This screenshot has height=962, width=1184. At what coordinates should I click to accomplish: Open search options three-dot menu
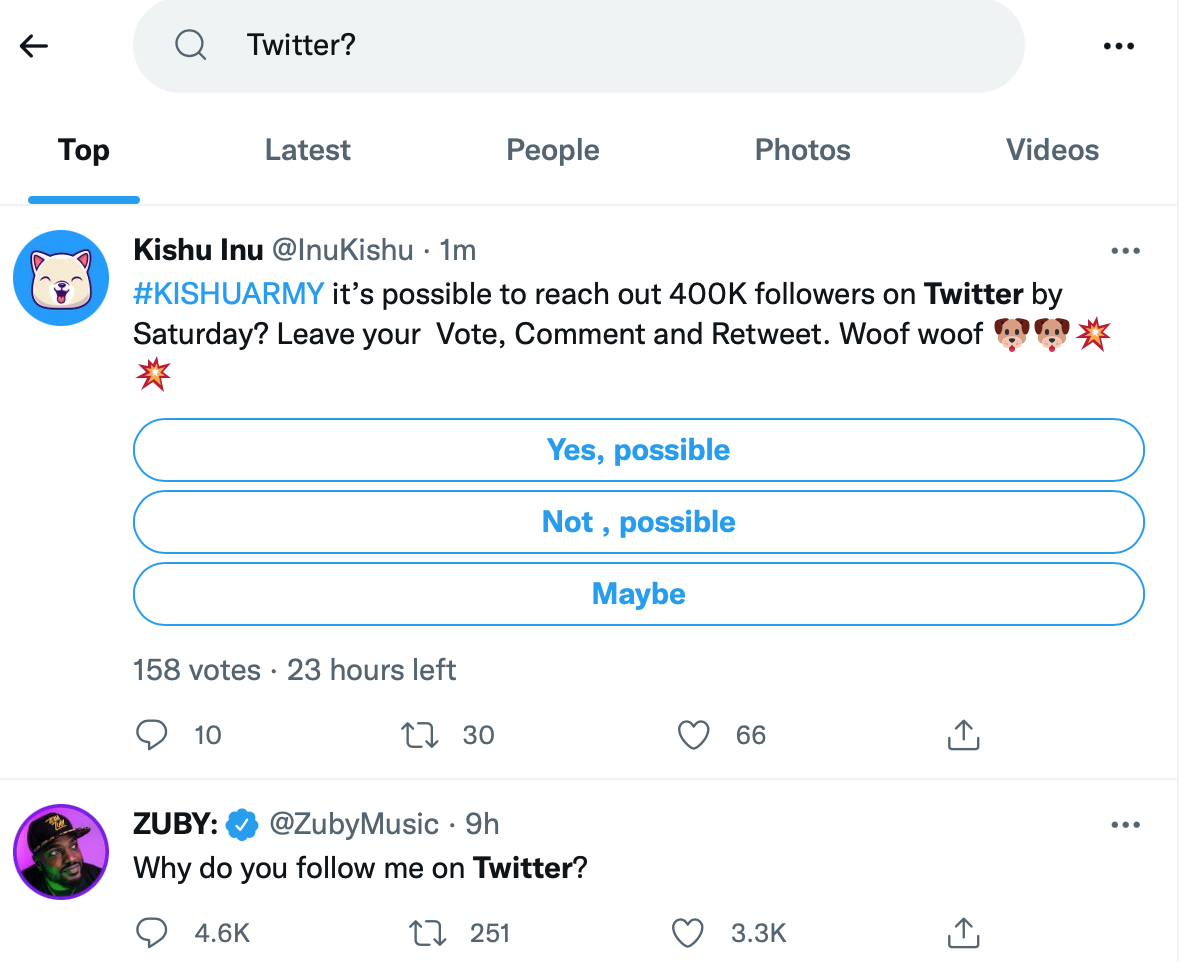pyautogui.click(x=1118, y=46)
